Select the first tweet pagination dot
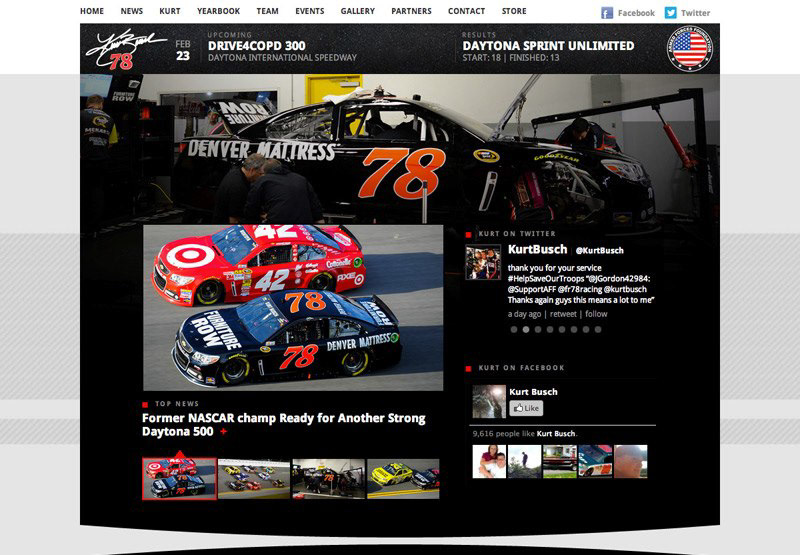 [x=514, y=330]
